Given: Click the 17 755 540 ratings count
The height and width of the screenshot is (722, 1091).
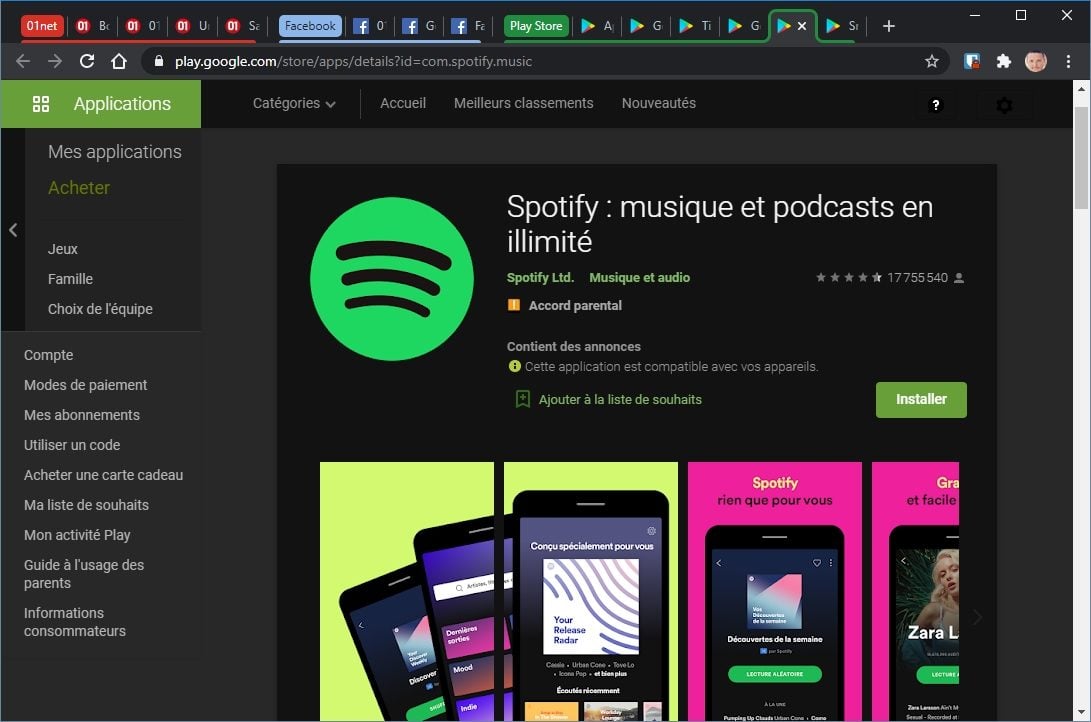Looking at the screenshot, I should click(917, 278).
